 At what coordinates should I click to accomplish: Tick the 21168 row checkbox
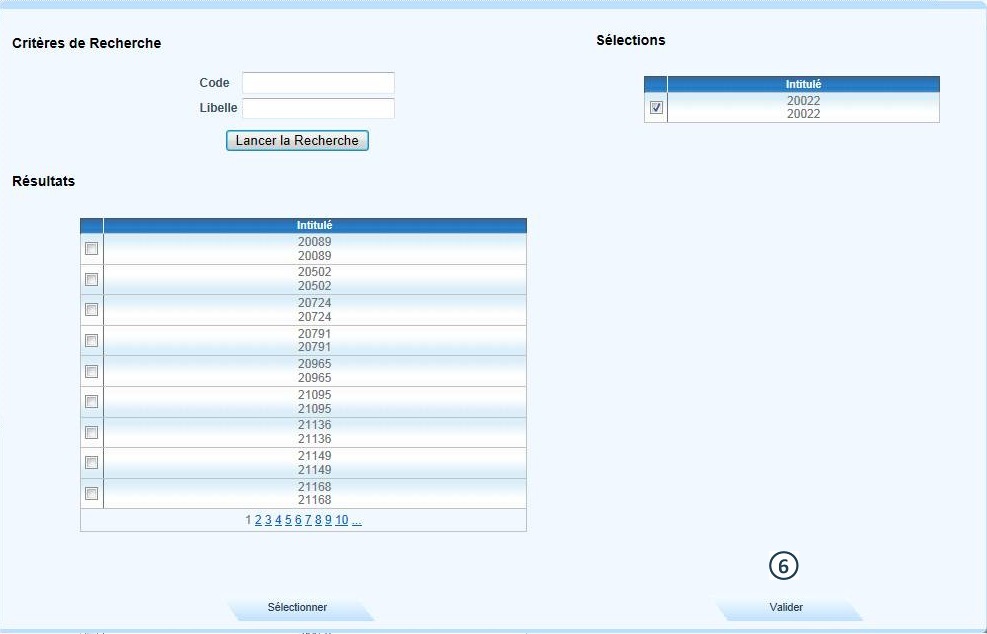click(92, 493)
